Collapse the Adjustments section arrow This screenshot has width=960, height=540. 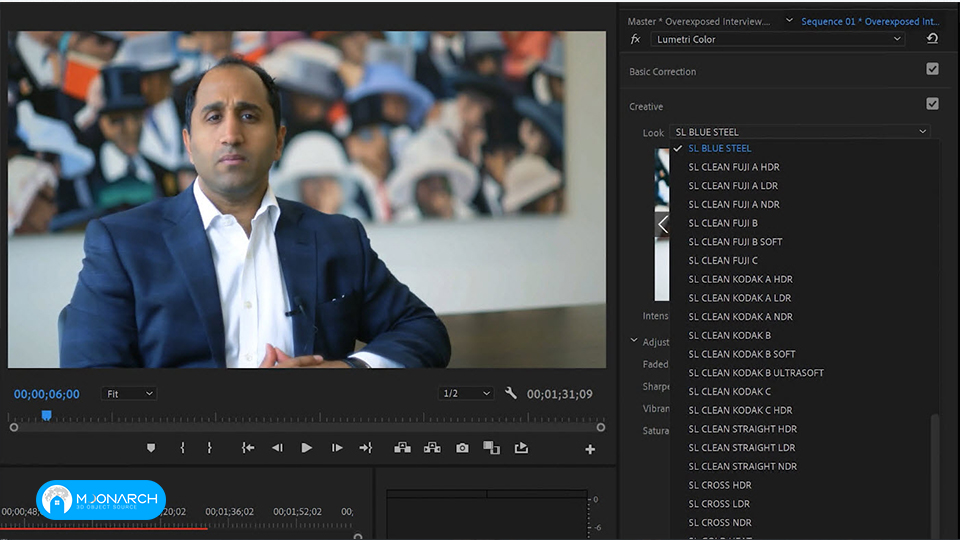click(x=634, y=340)
